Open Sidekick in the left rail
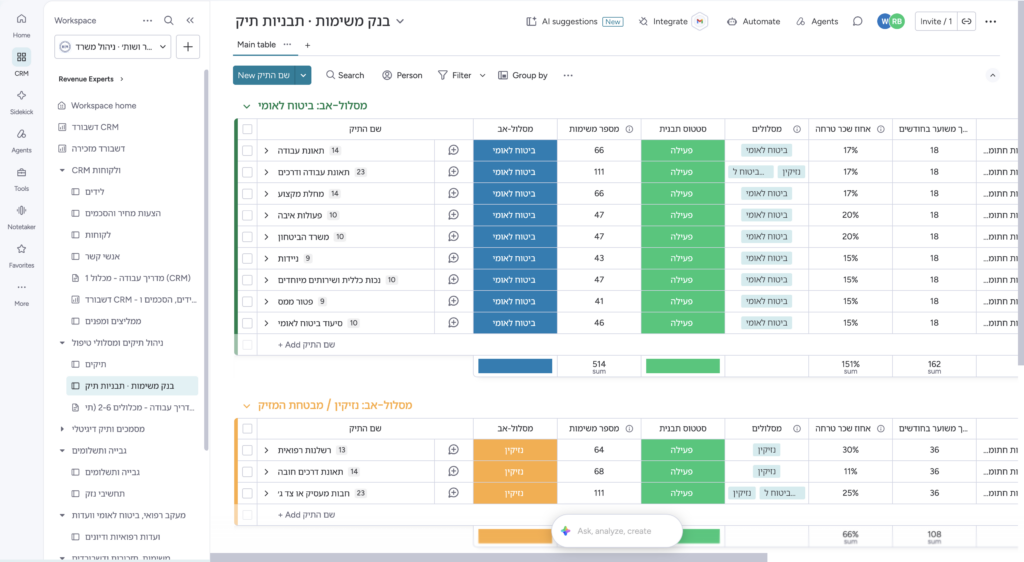Screen dimensions: 1024x562 coord(22,102)
